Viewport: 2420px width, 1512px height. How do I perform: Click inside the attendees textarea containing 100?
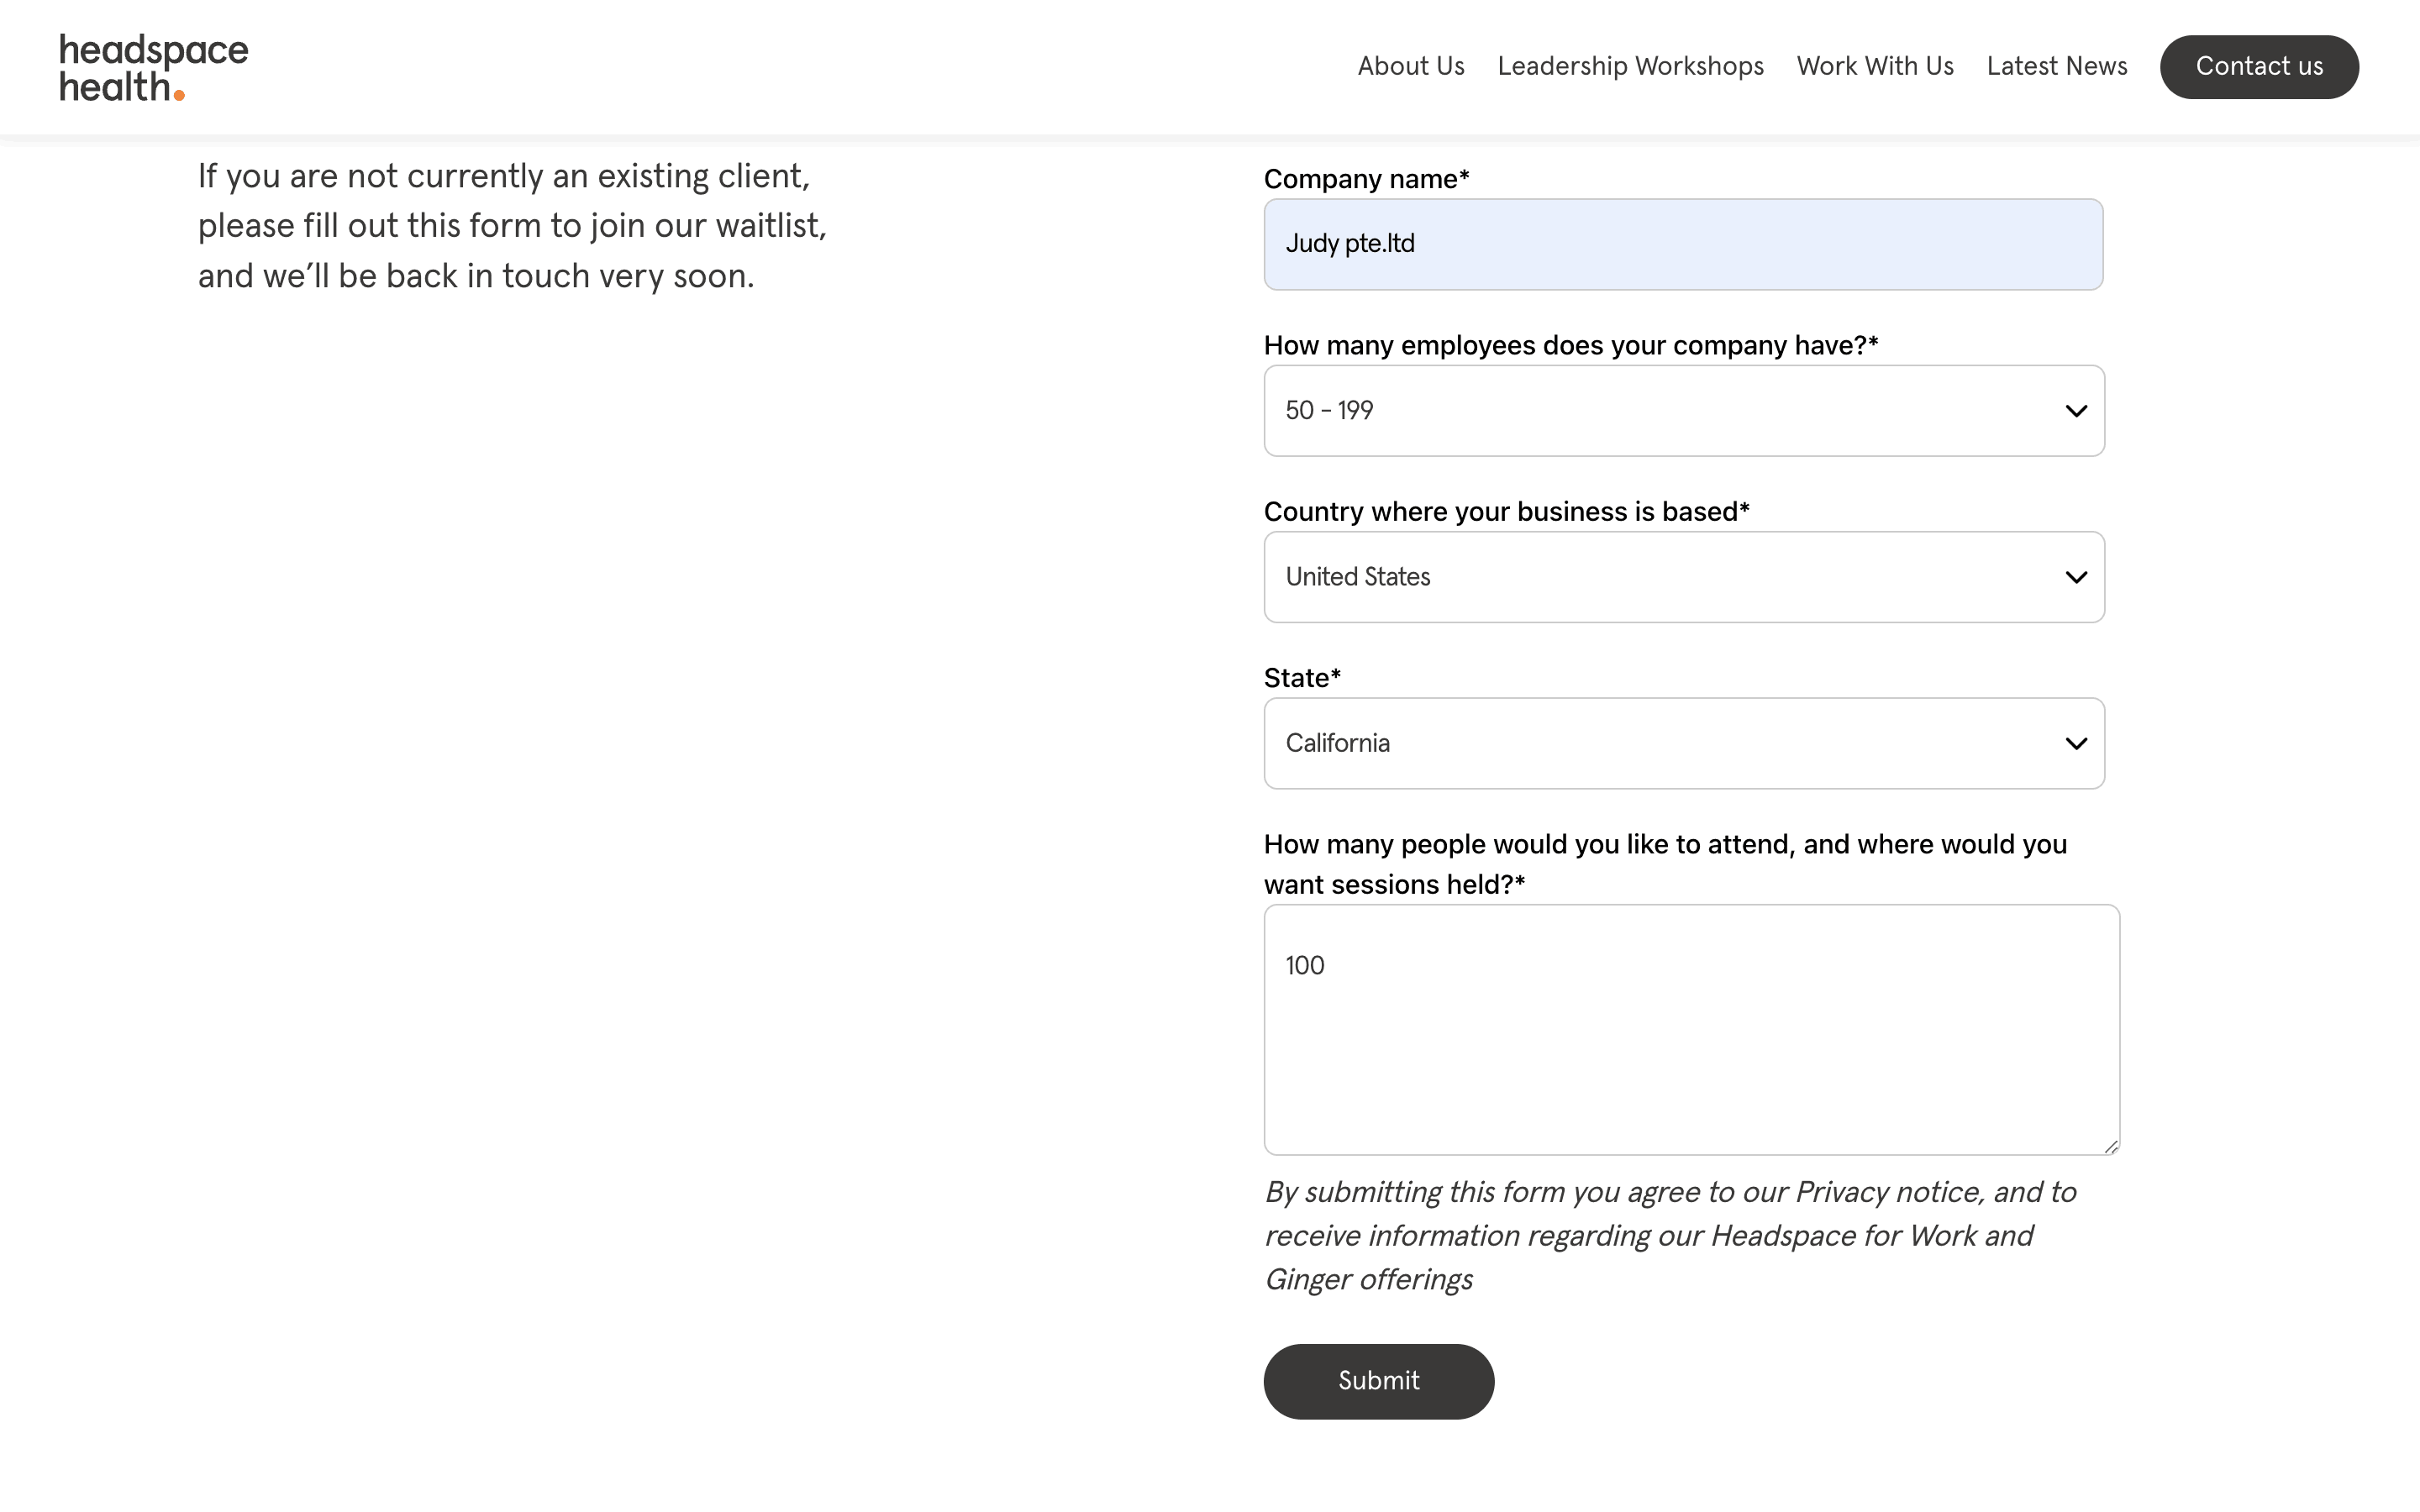point(1690,1030)
